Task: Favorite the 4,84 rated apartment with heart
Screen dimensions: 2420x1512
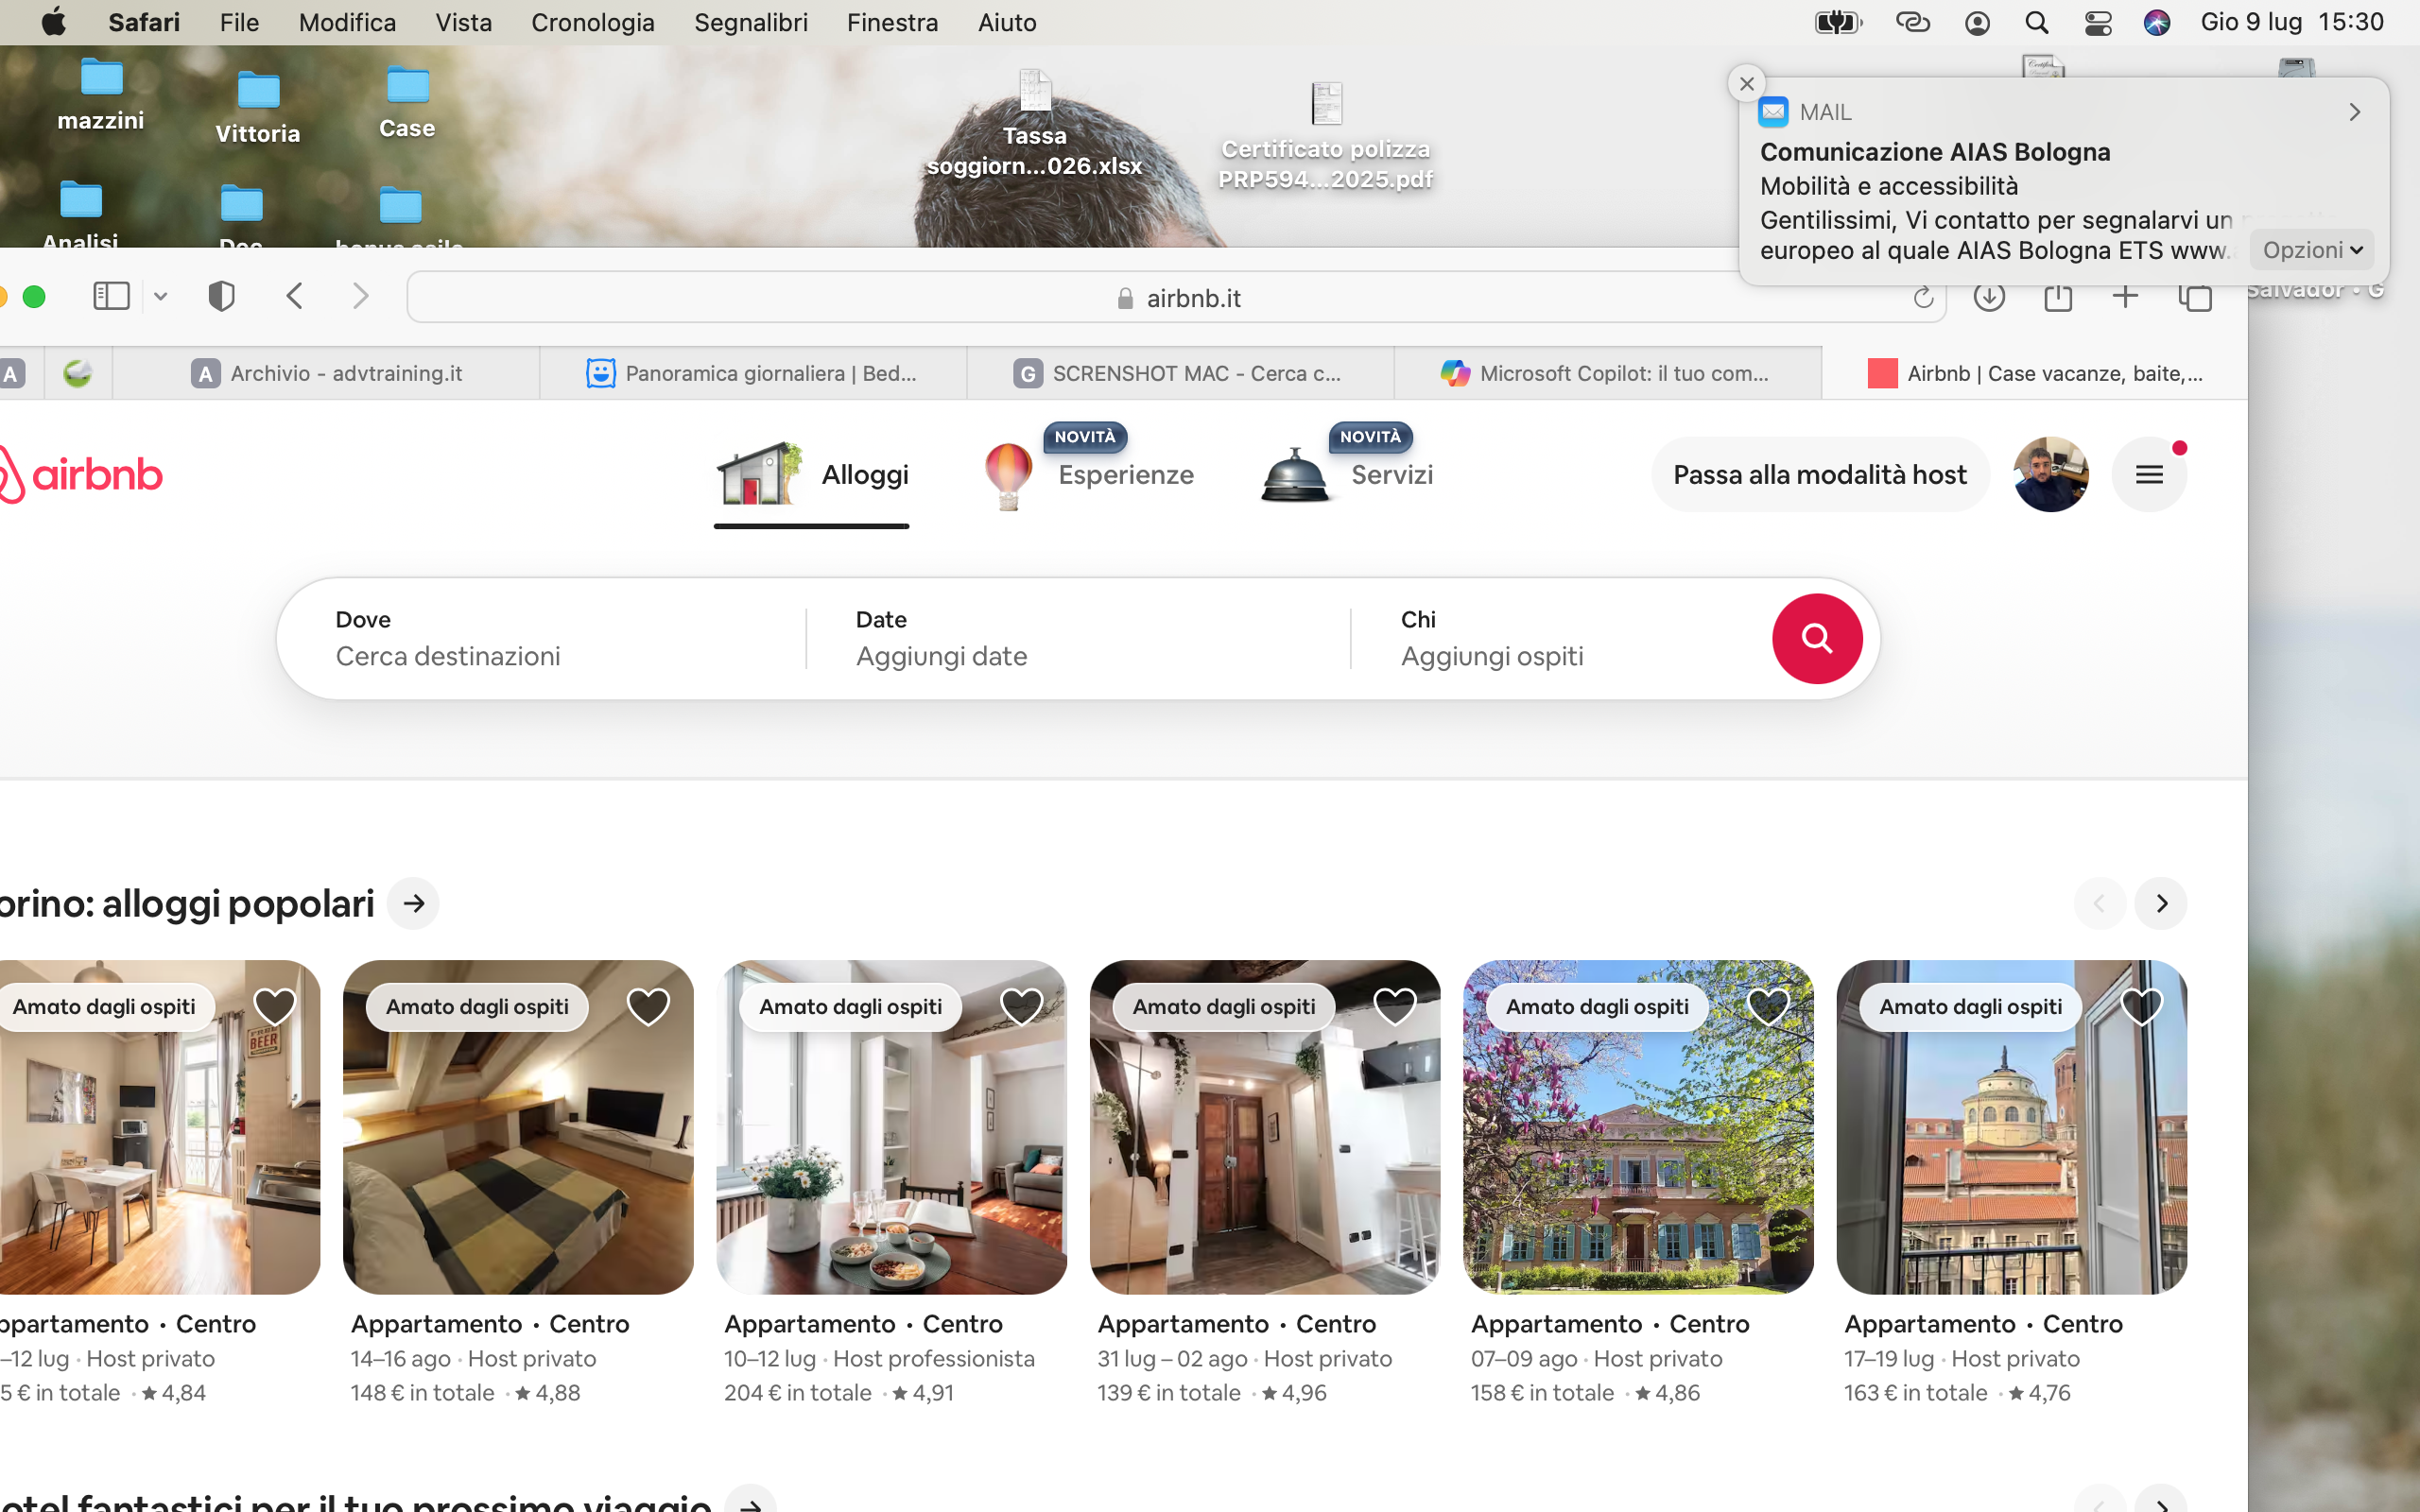Action: [x=275, y=1006]
